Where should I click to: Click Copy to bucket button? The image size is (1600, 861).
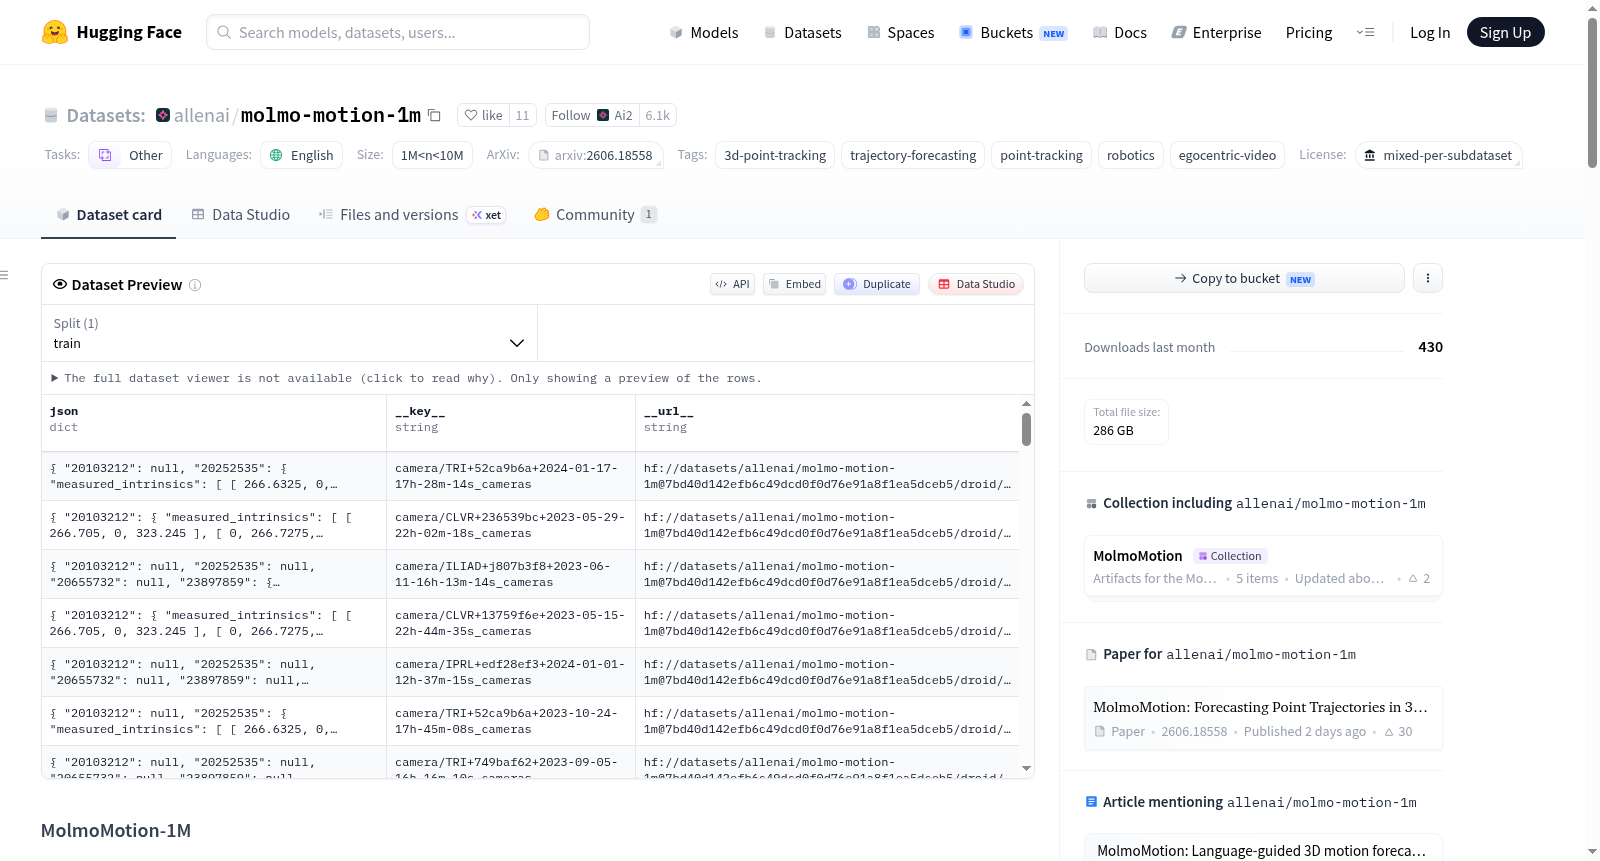coord(1244,278)
